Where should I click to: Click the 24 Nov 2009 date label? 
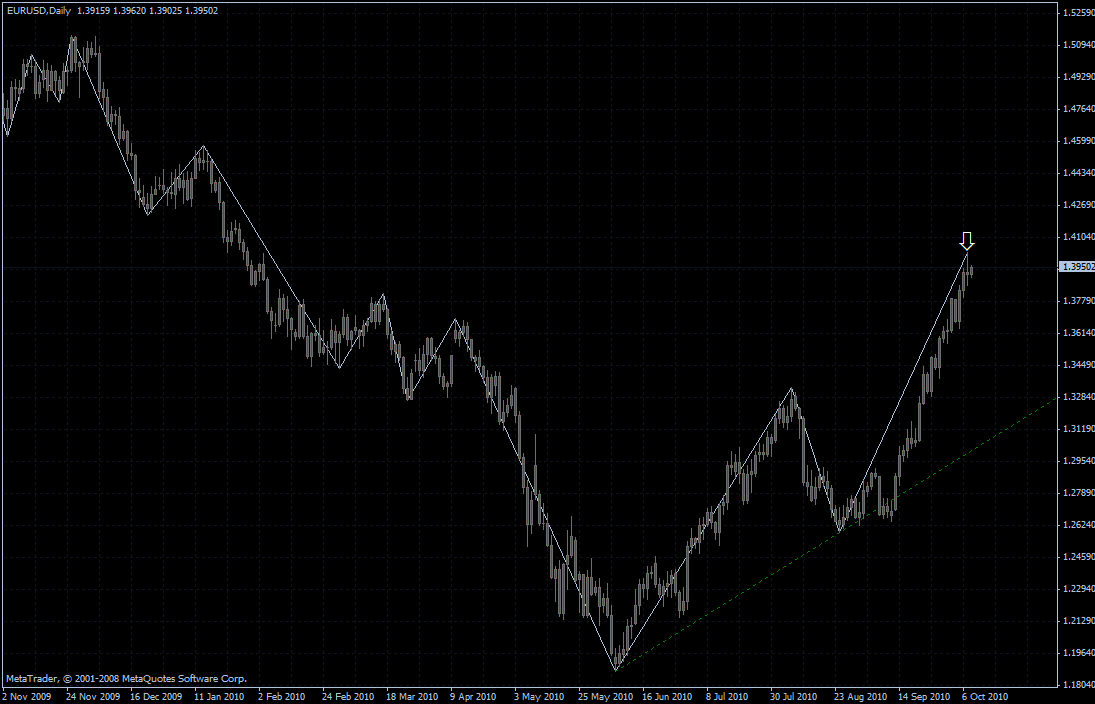(x=93, y=696)
